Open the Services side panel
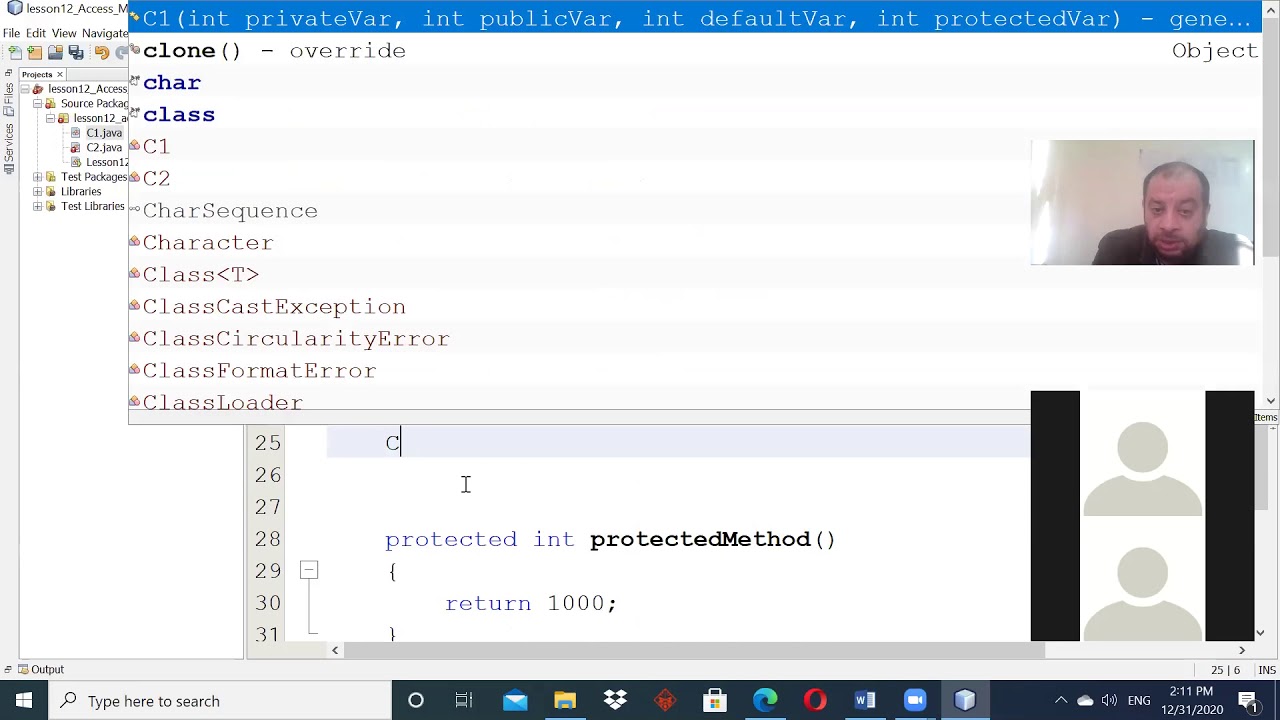The width and height of the screenshot is (1280, 720). [x=9, y=149]
